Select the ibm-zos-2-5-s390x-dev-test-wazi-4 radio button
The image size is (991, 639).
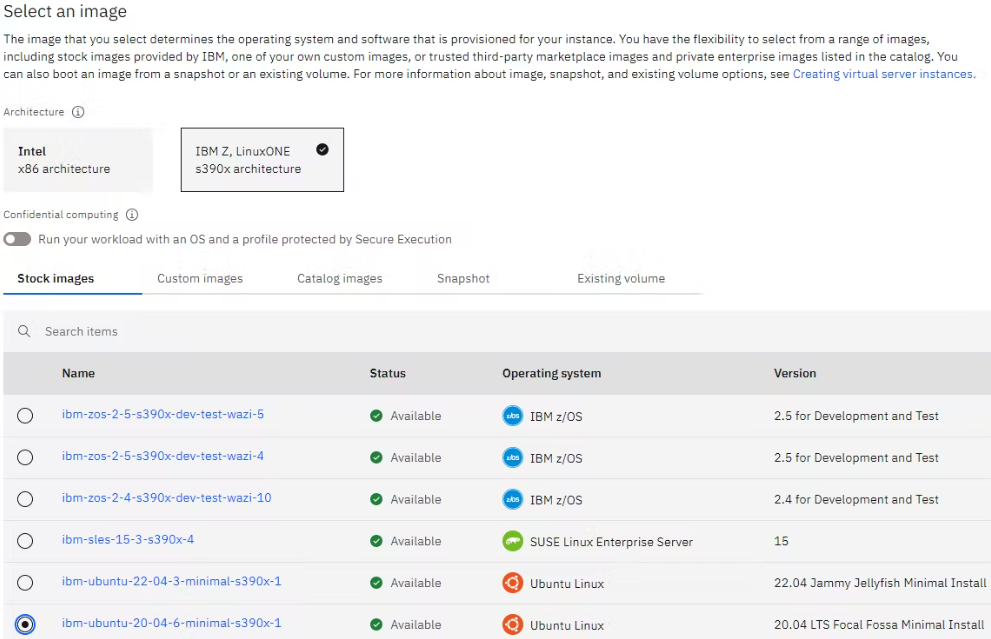click(25, 458)
